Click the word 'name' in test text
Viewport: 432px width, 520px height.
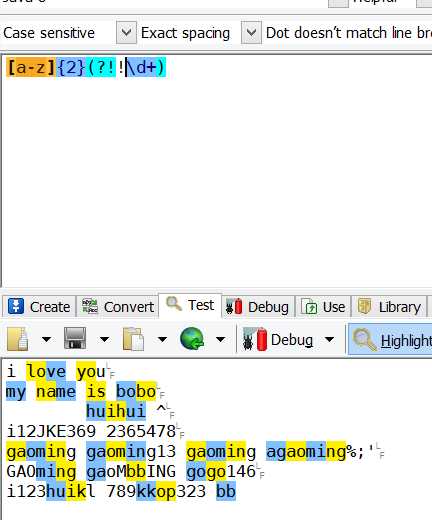tap(56, 391)
